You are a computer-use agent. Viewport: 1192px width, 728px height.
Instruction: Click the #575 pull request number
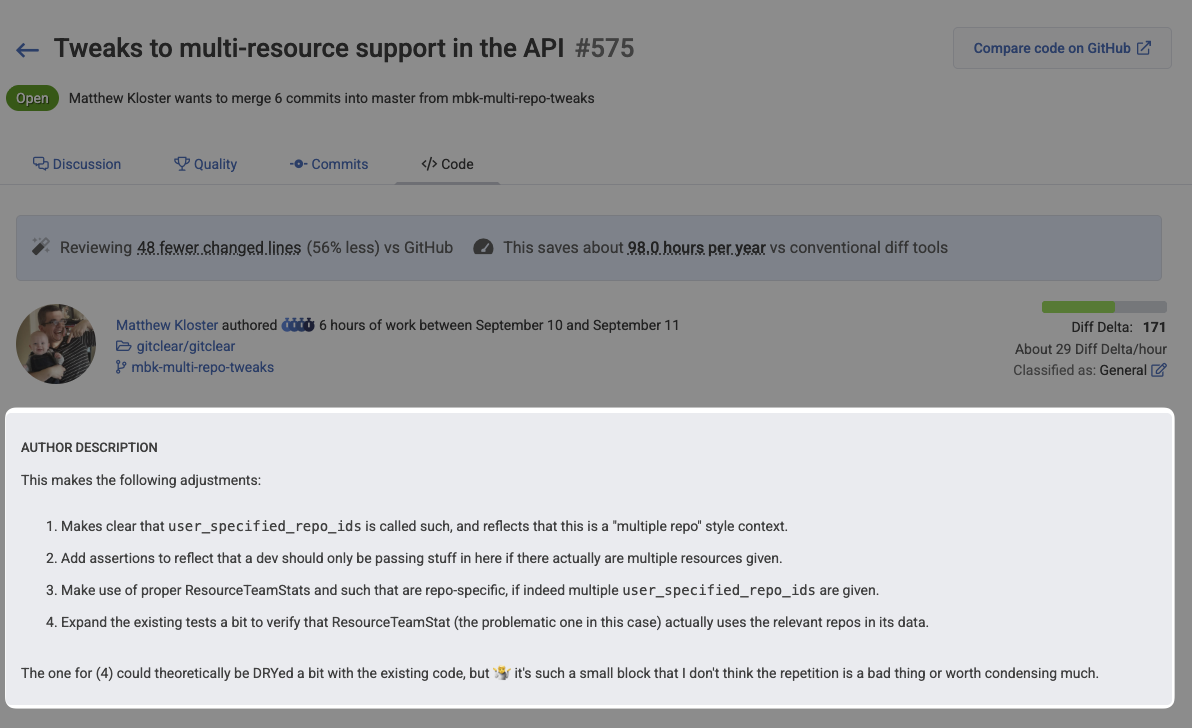(x=605, y=48)
